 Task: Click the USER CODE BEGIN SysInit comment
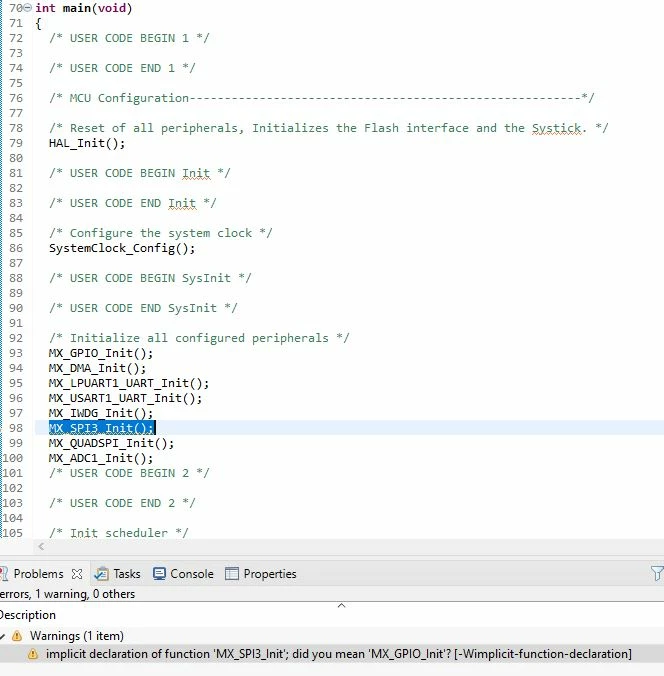tap(150, 278)
